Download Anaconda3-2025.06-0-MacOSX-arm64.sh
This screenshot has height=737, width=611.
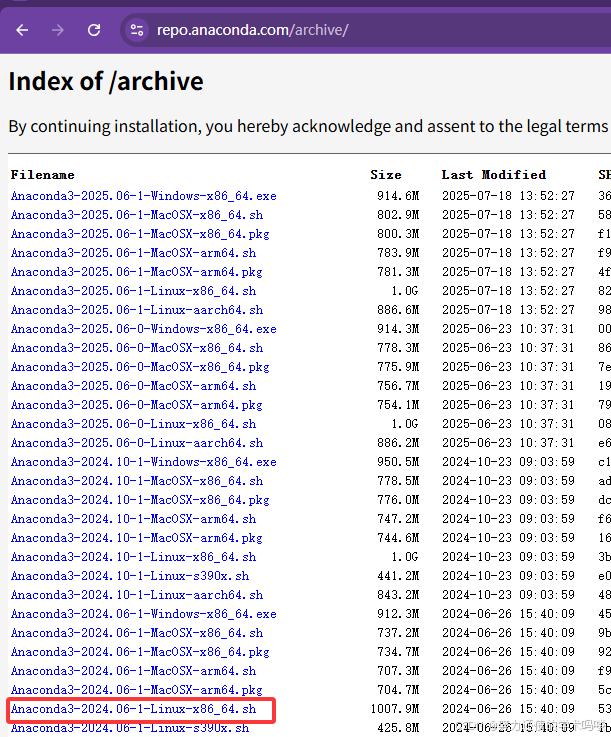coord(133,386)
